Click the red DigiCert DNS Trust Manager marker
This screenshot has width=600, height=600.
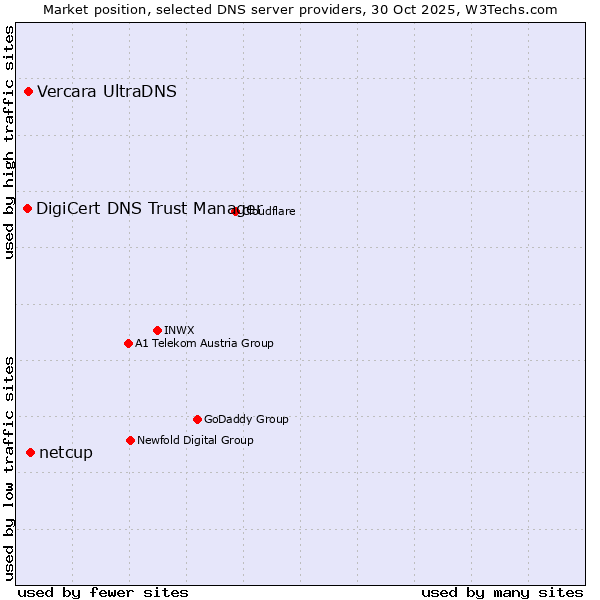pos(28,208)
